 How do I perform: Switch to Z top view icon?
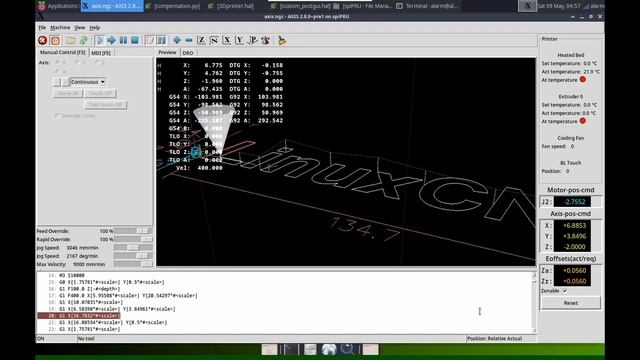201,40
